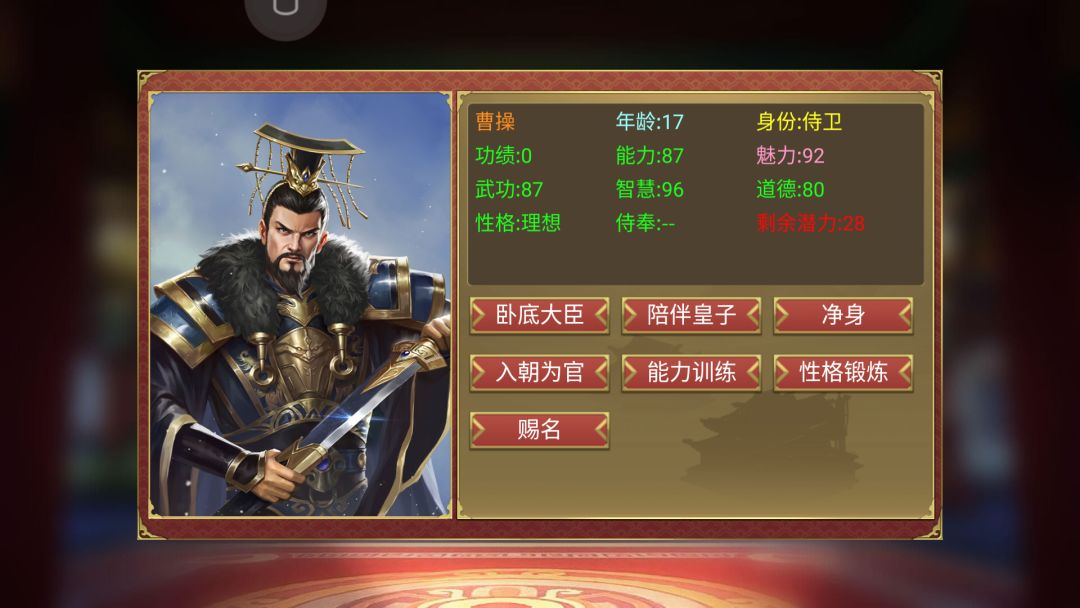Select the 魅力:92 stat

coord(790,156)
